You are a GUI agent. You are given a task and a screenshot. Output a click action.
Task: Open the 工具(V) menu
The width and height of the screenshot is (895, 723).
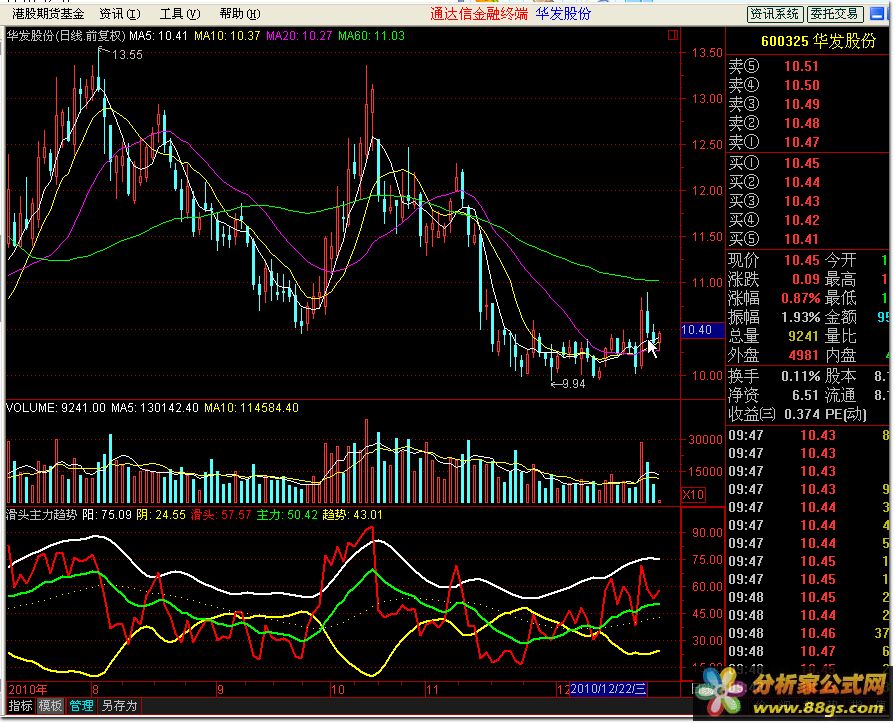[x=180, y=14]
